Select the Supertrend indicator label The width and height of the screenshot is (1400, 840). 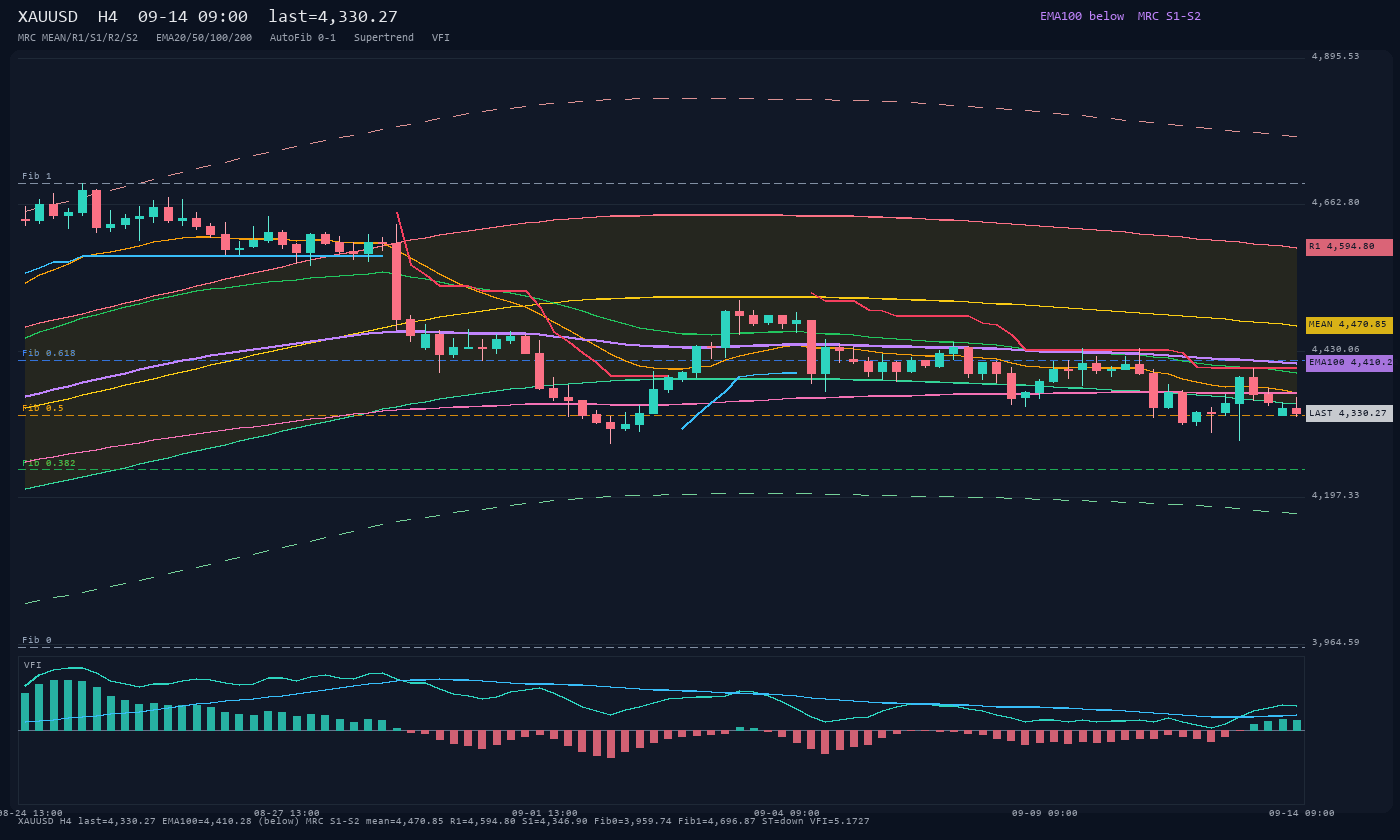pyautogui.click(x=384, y=38)
